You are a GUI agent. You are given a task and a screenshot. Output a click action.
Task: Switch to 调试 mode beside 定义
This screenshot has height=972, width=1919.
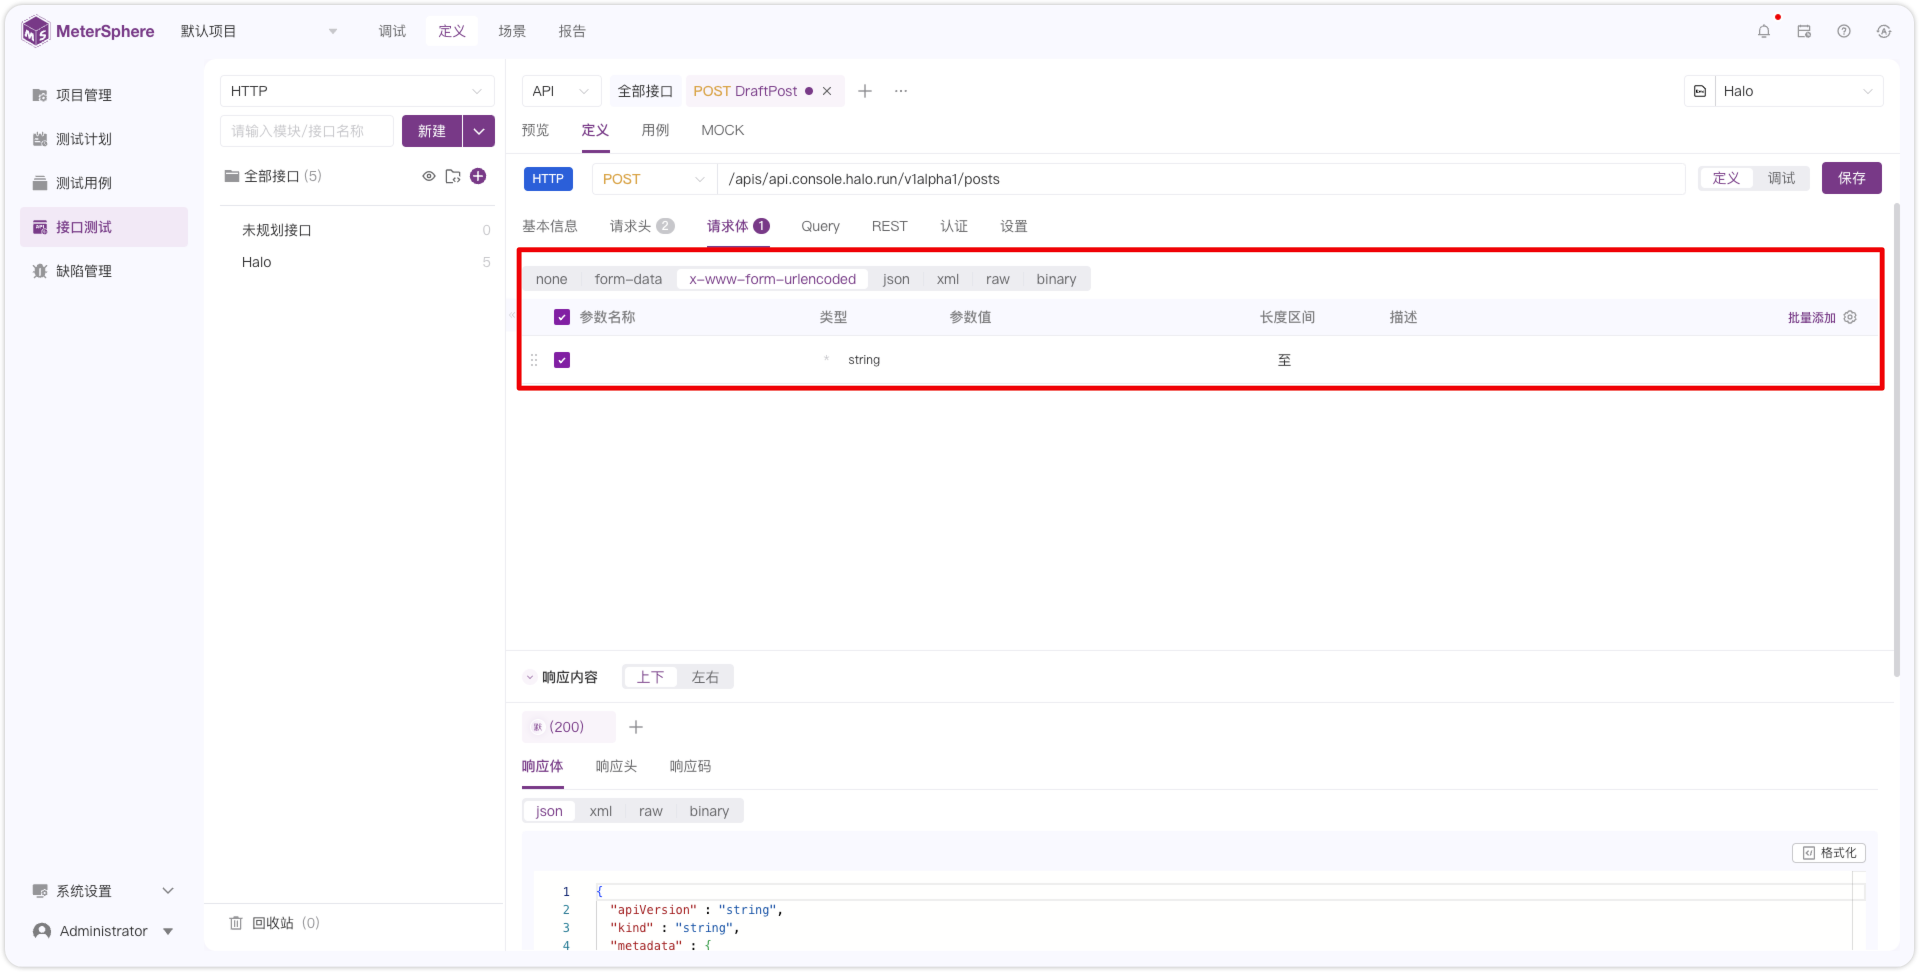pos(1781,178)
